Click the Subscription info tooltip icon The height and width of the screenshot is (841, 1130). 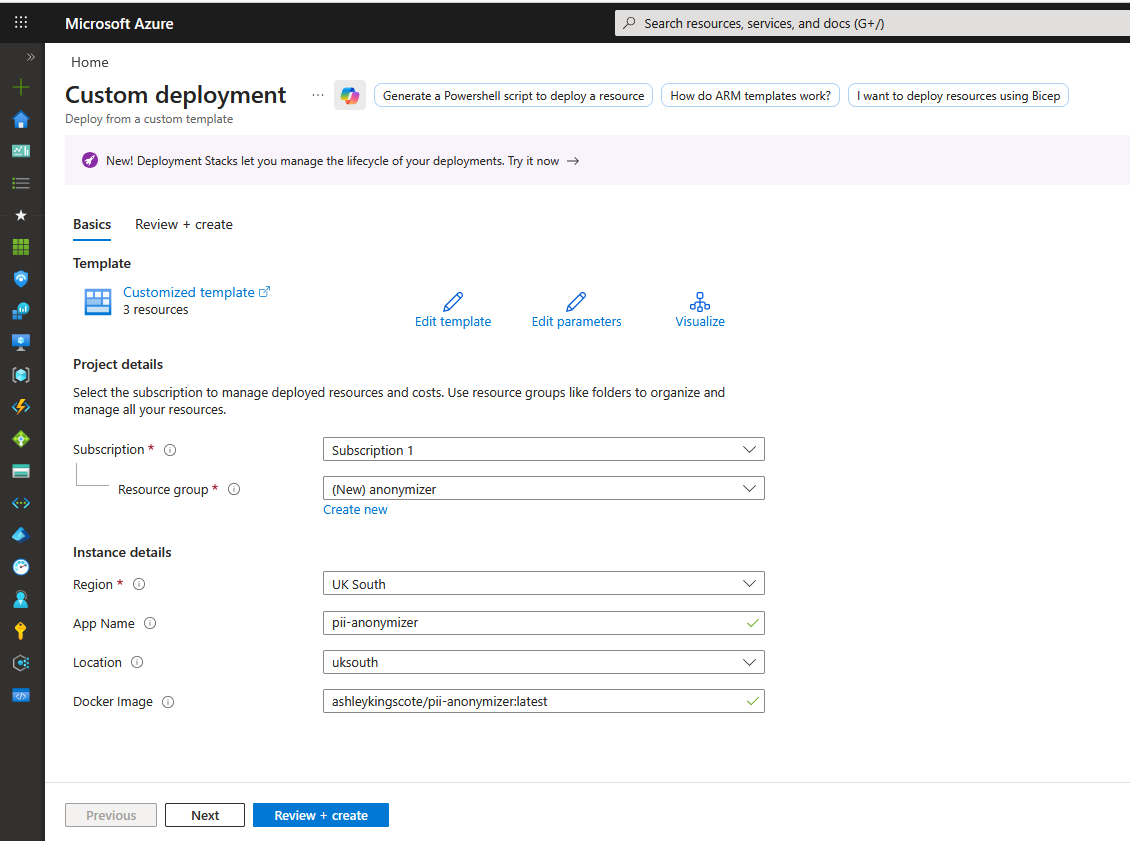(x=169, y=449)
